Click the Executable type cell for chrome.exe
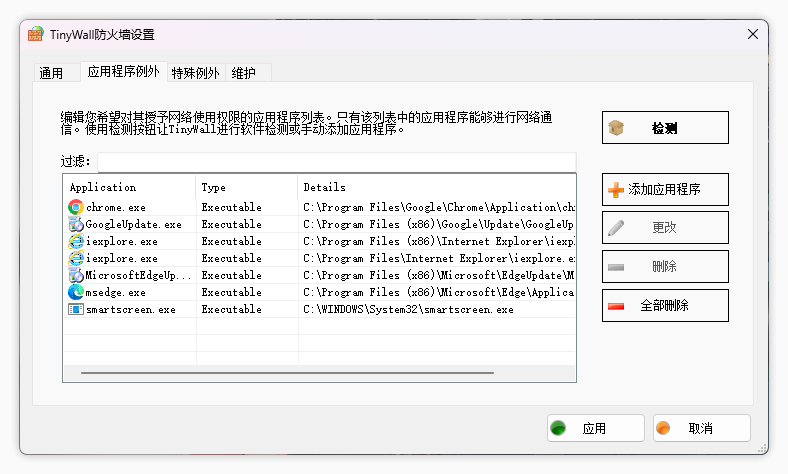This screenshot has height=474, width=788. 232,208
